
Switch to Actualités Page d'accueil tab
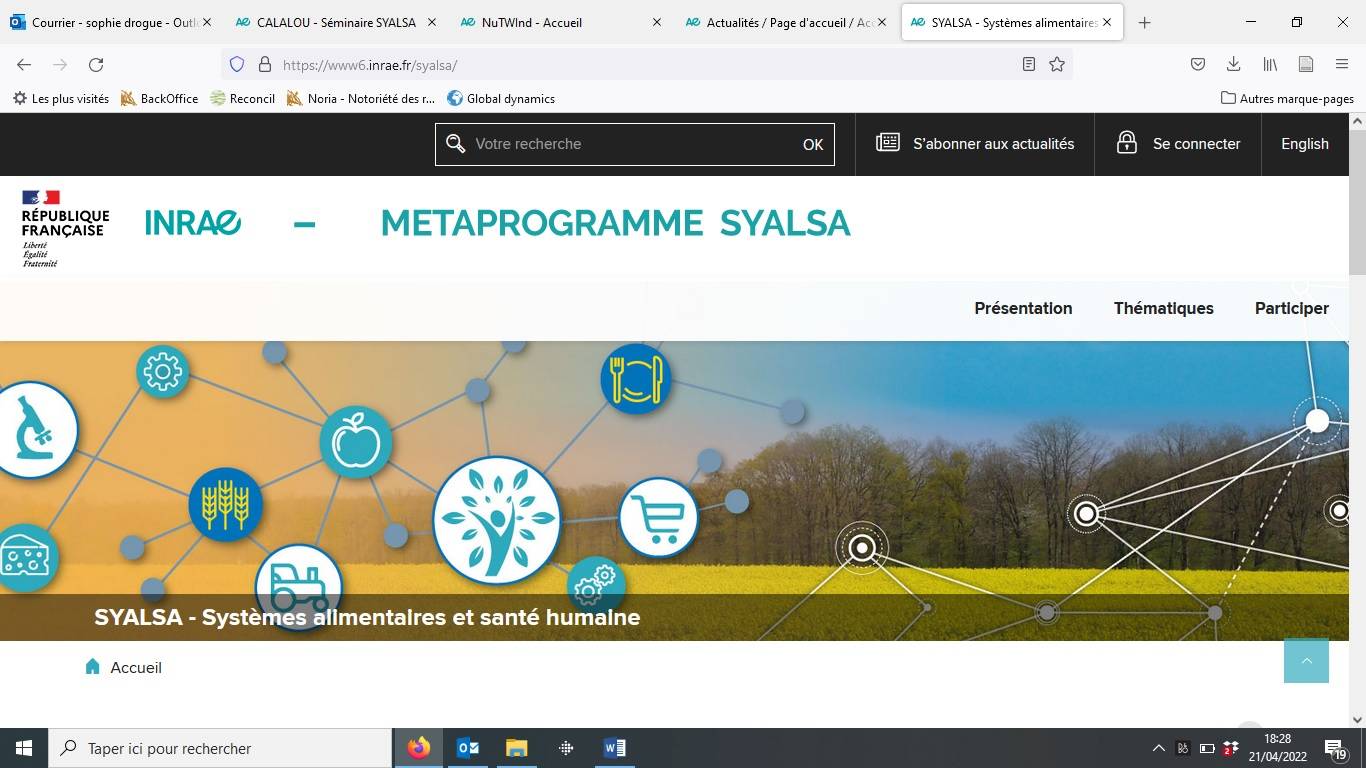786,22
